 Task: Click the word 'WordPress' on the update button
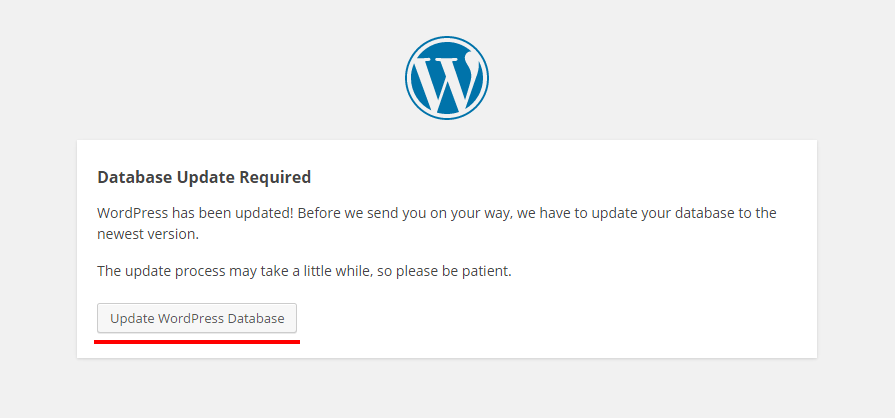[x=191, y=319]
